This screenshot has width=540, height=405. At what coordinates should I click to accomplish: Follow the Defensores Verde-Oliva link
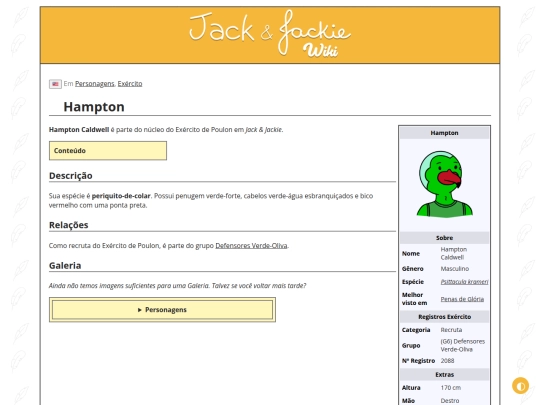coord(251,246)
